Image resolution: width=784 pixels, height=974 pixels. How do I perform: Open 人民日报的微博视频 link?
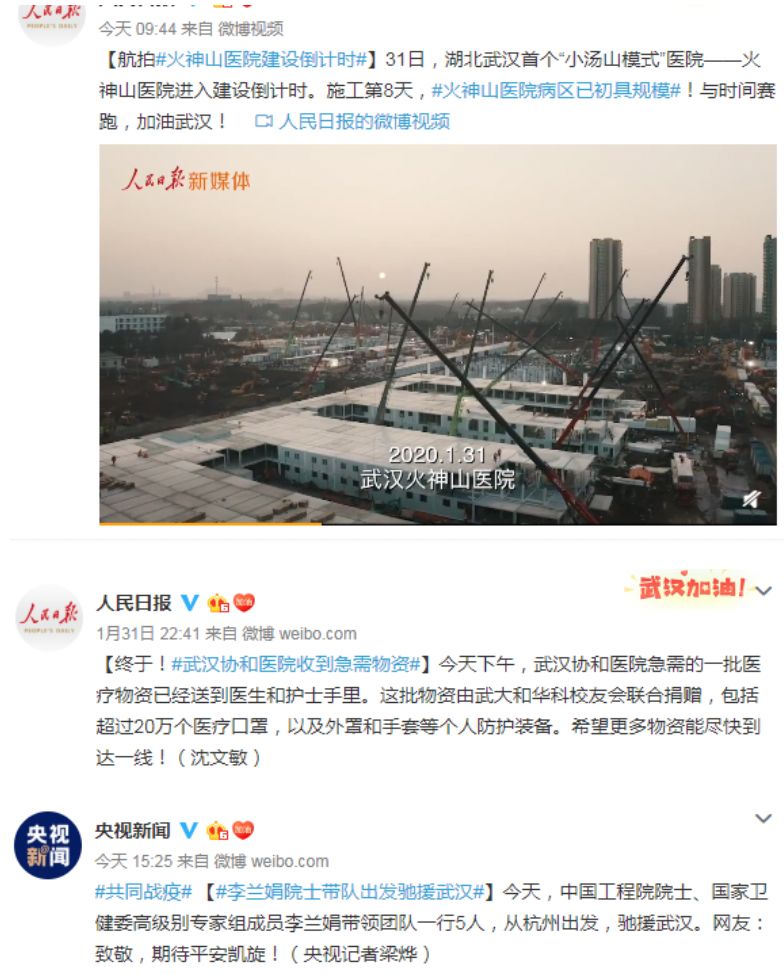coord(364,122)
